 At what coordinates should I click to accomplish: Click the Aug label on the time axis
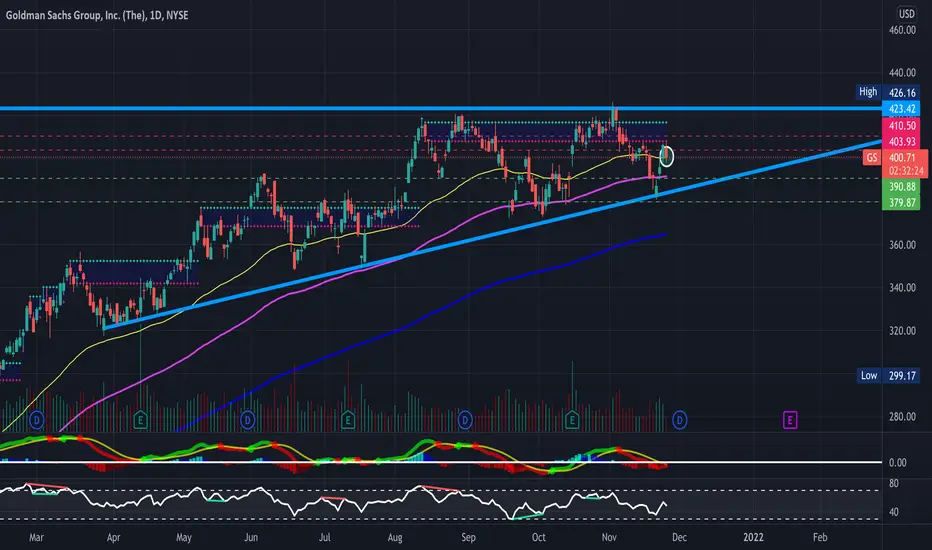[x=395, y=537]
